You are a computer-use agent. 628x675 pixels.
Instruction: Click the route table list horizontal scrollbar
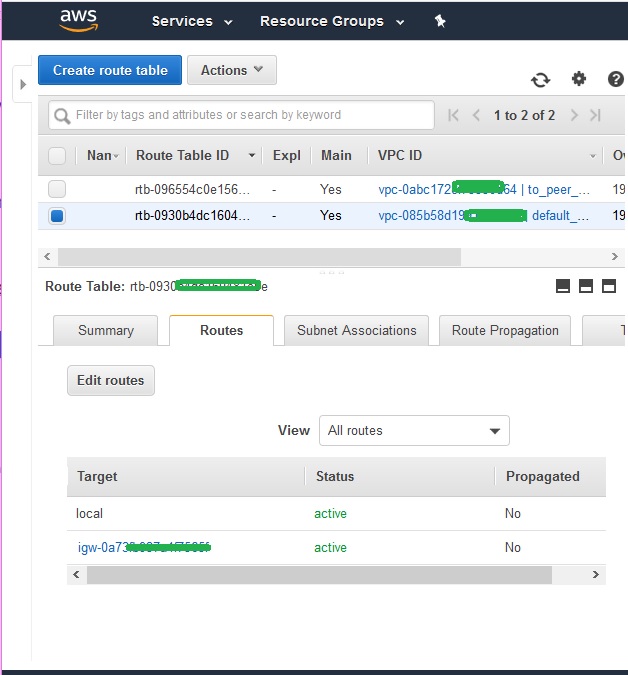[260, 257]
